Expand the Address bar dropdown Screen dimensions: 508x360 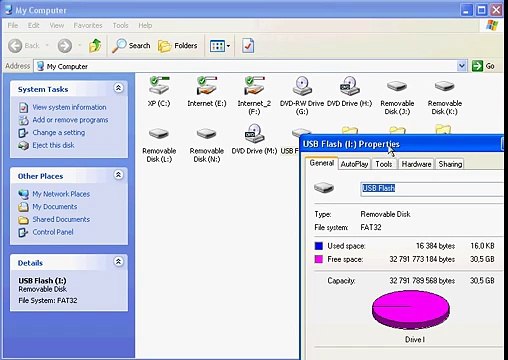coord(461,66)
